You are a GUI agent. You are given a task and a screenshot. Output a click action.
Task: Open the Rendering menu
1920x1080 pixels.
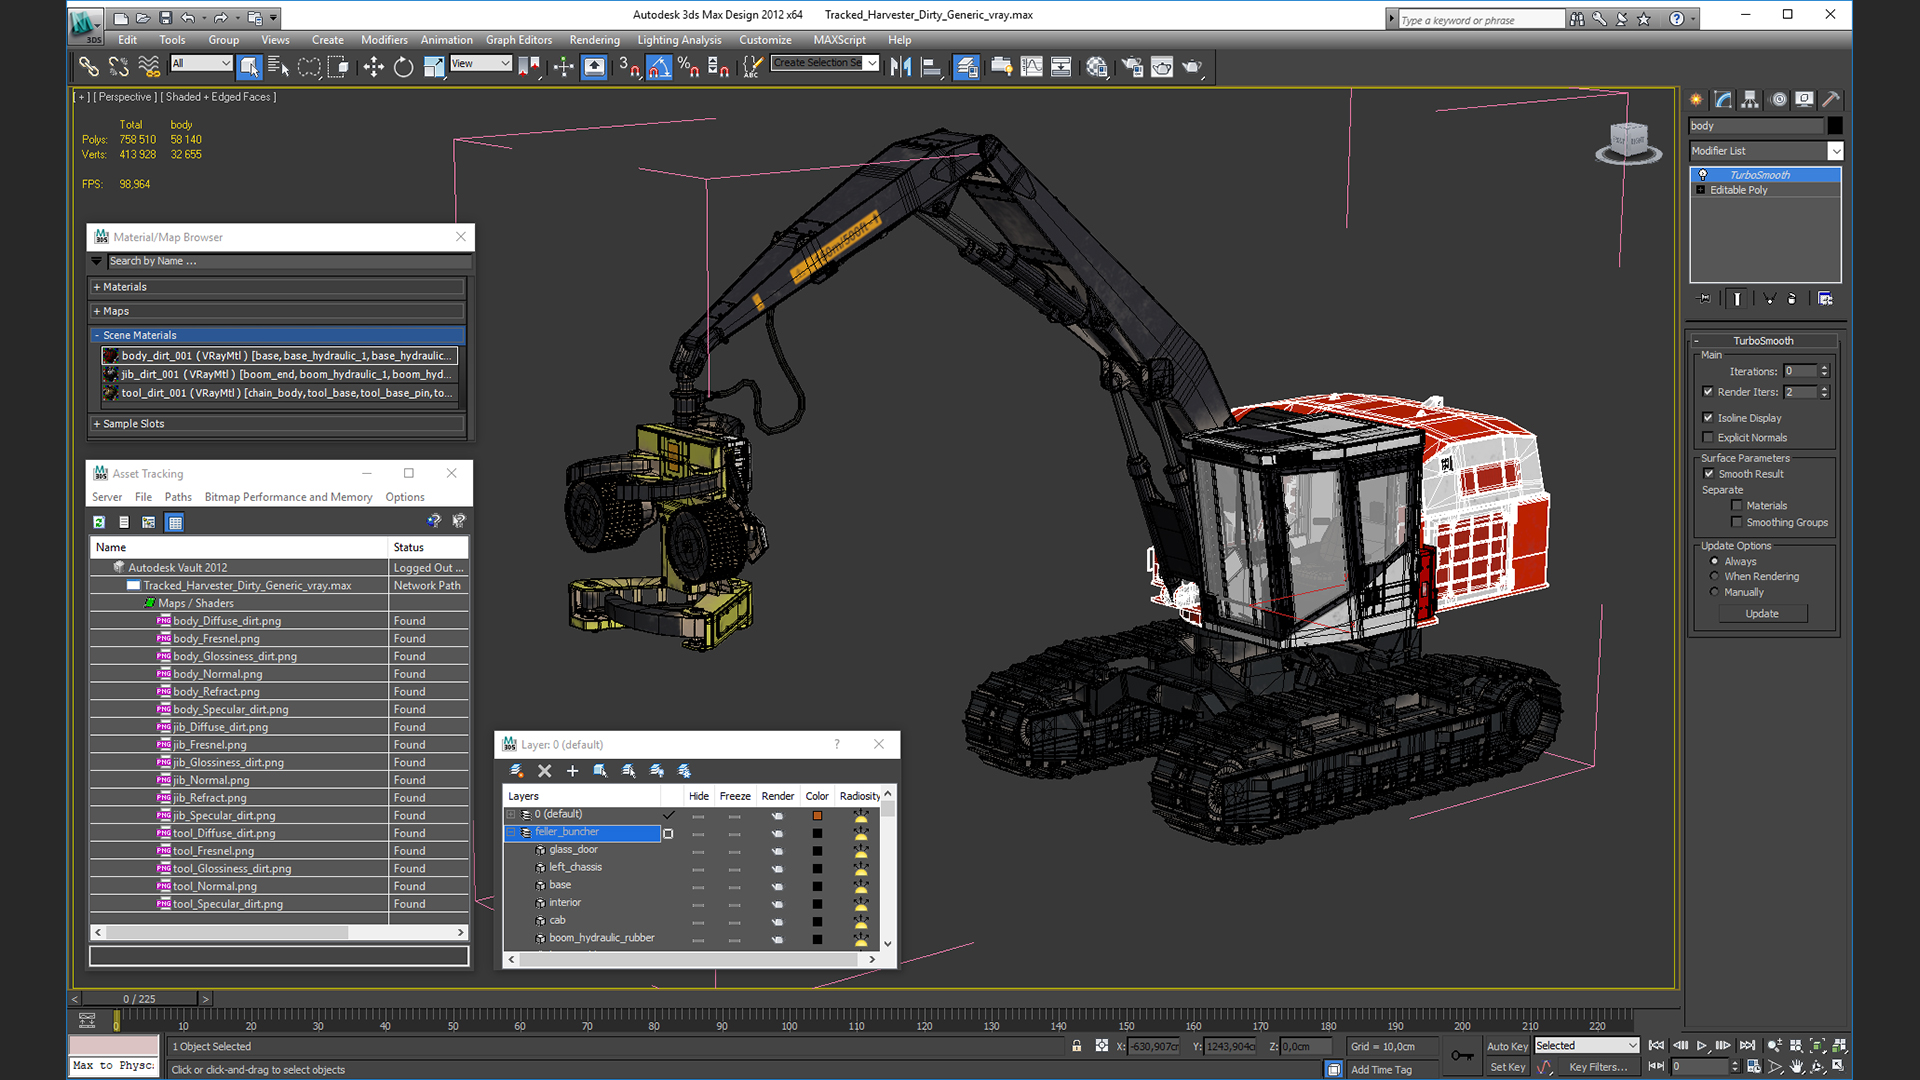[594, 40]
